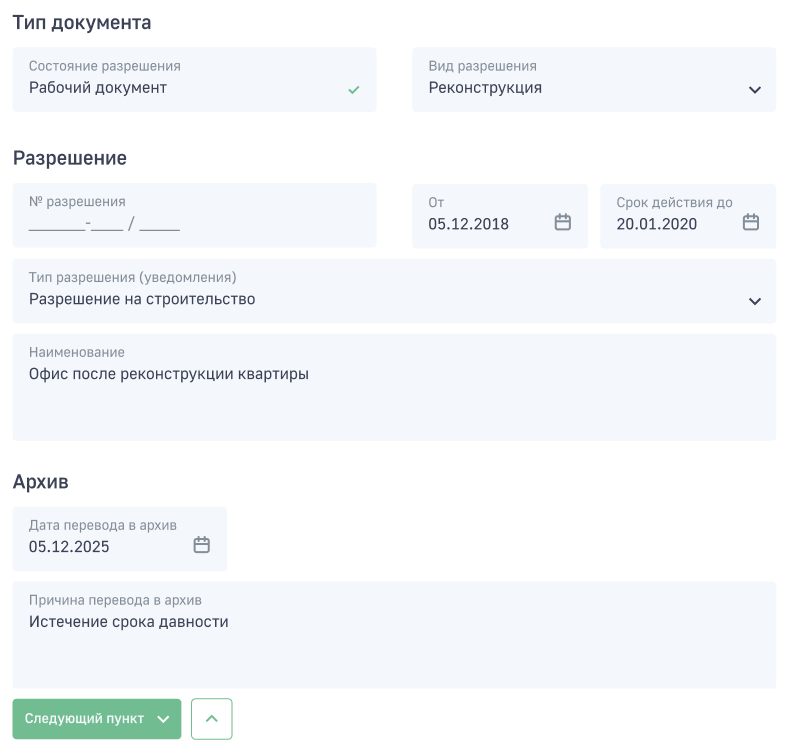The height and width of the screenshot is (753, 811).
Task: Click the 'Наименование' text area
Action: [394, 387]
